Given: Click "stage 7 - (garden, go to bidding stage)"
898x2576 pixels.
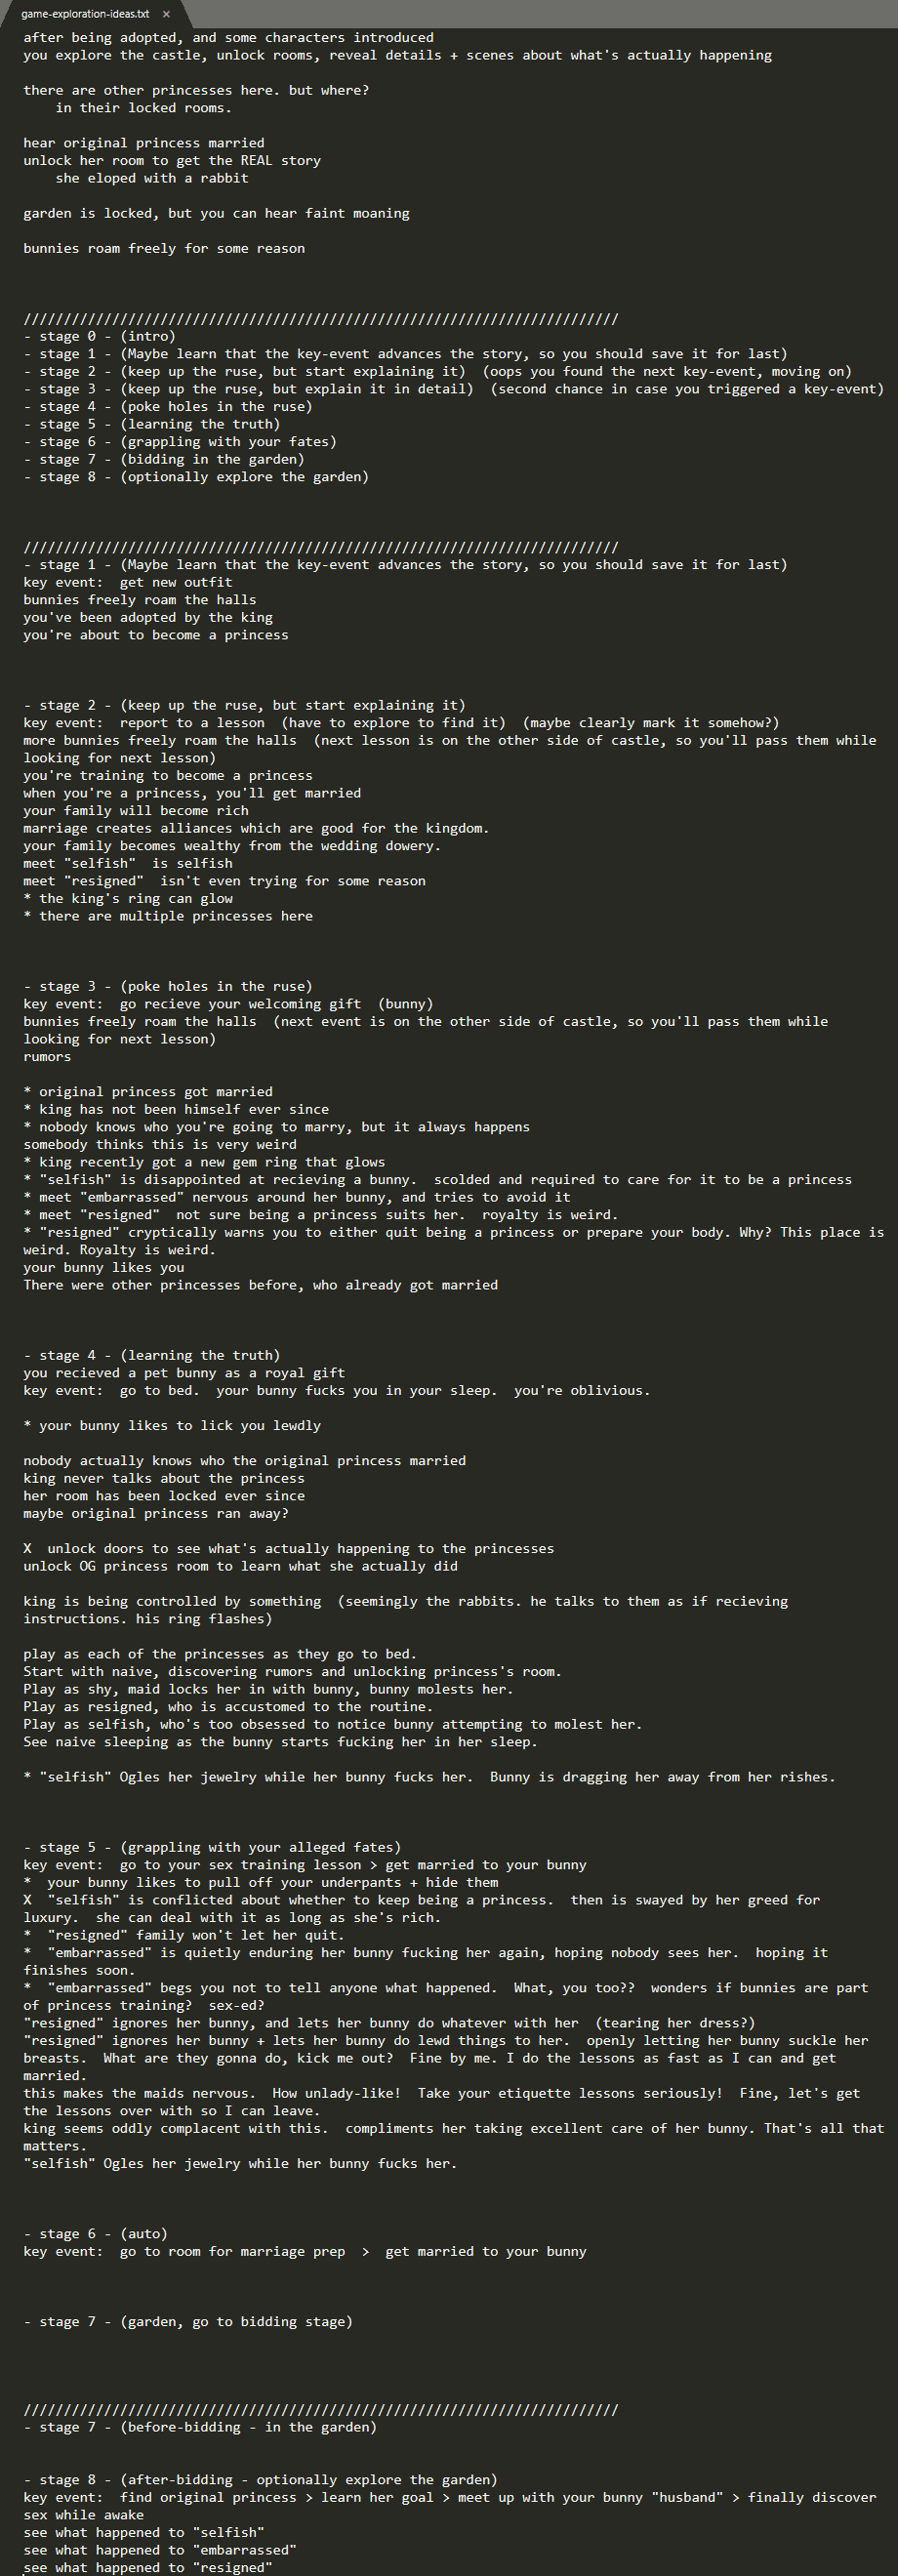Looking at the screenshot, I should (188, 2322).
